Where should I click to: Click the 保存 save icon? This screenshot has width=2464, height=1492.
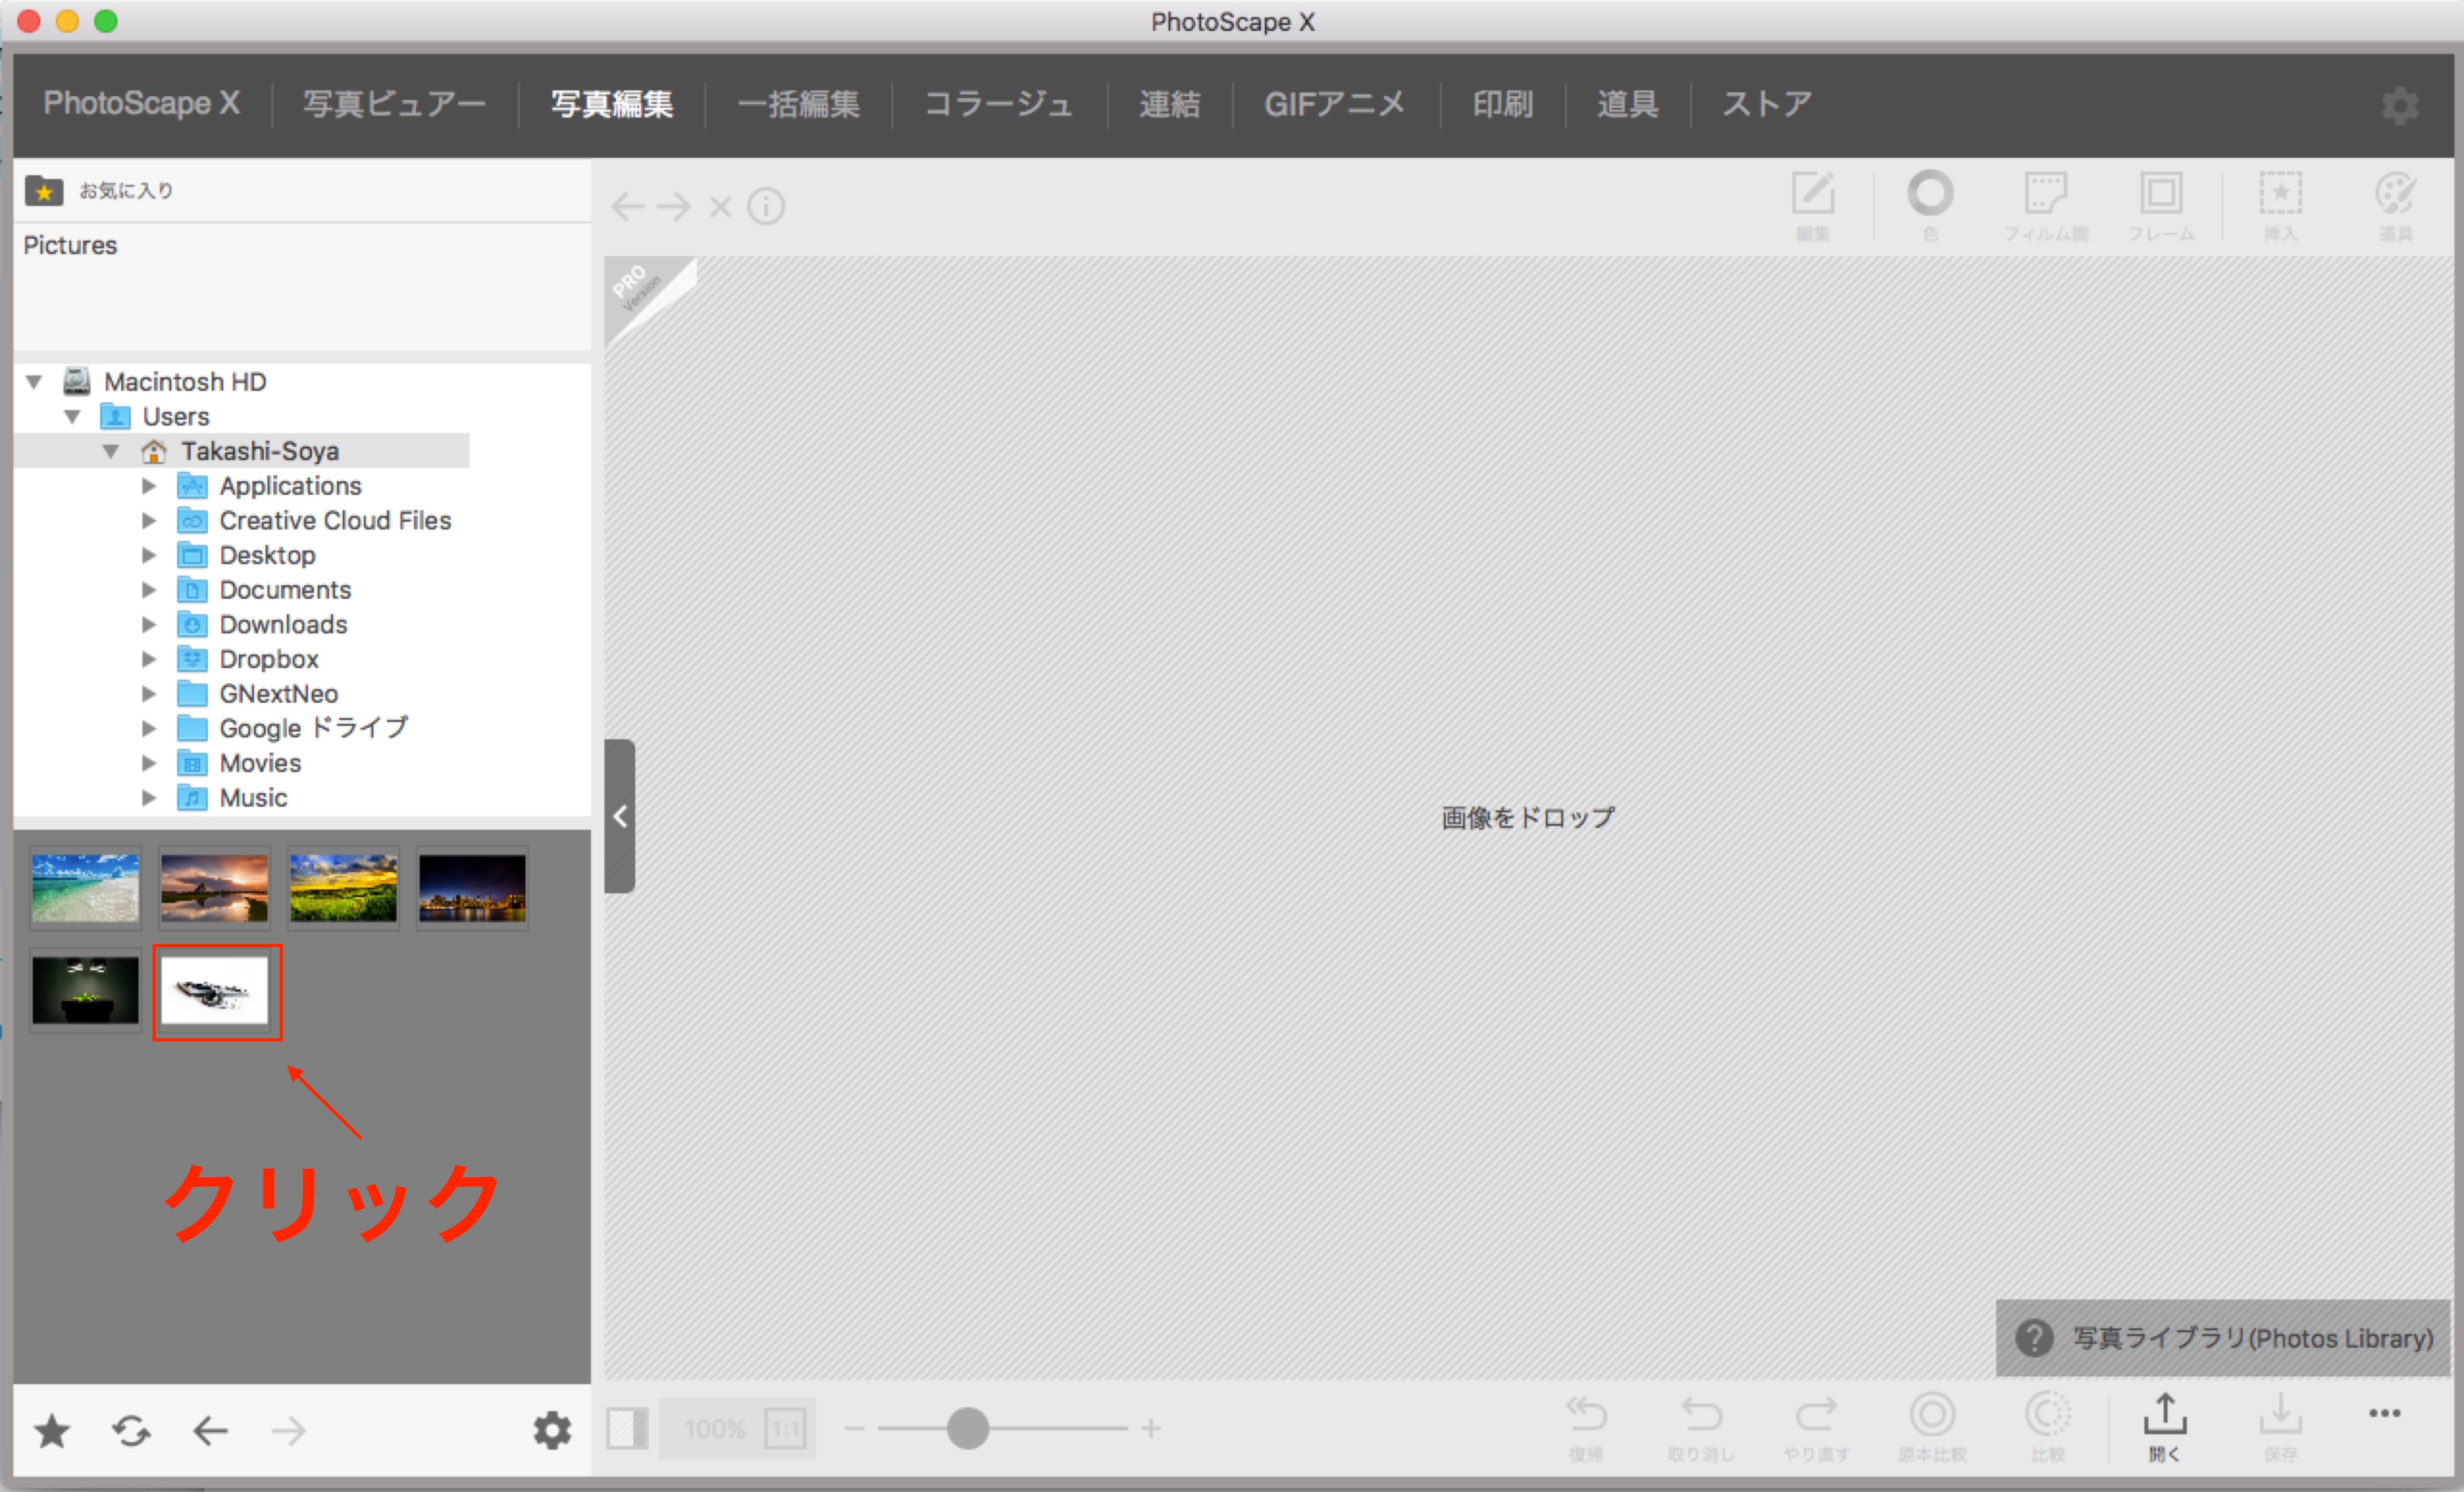click(x=2280, y=1428)
